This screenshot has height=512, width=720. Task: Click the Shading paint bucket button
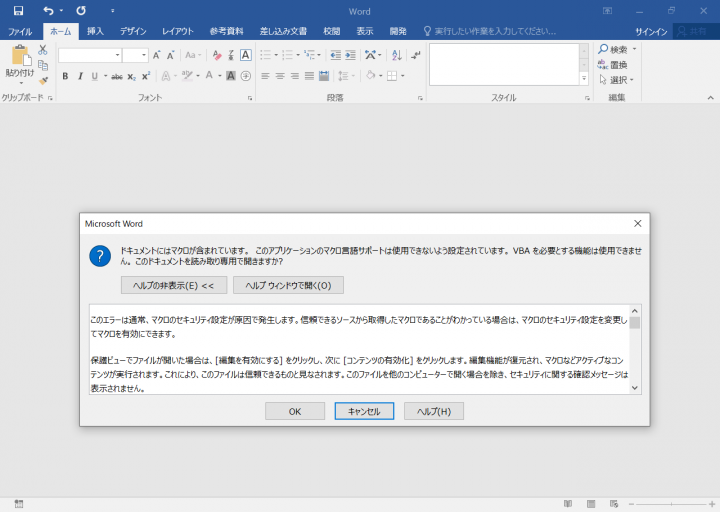click(371, 75)
